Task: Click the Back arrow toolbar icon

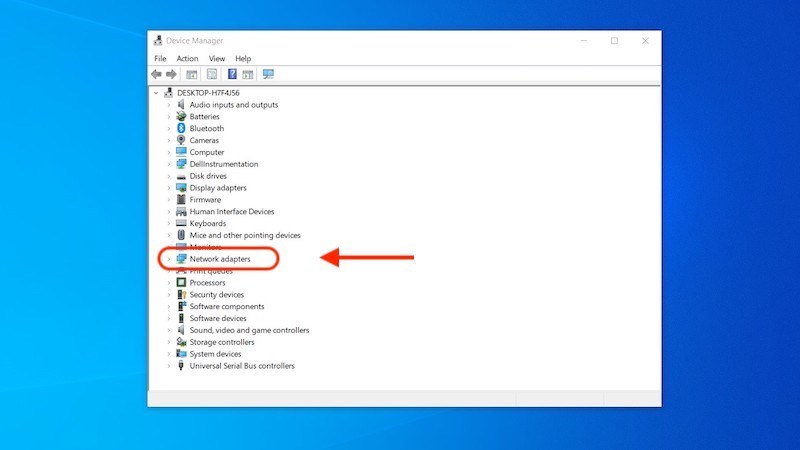Action: click(157, 74)
